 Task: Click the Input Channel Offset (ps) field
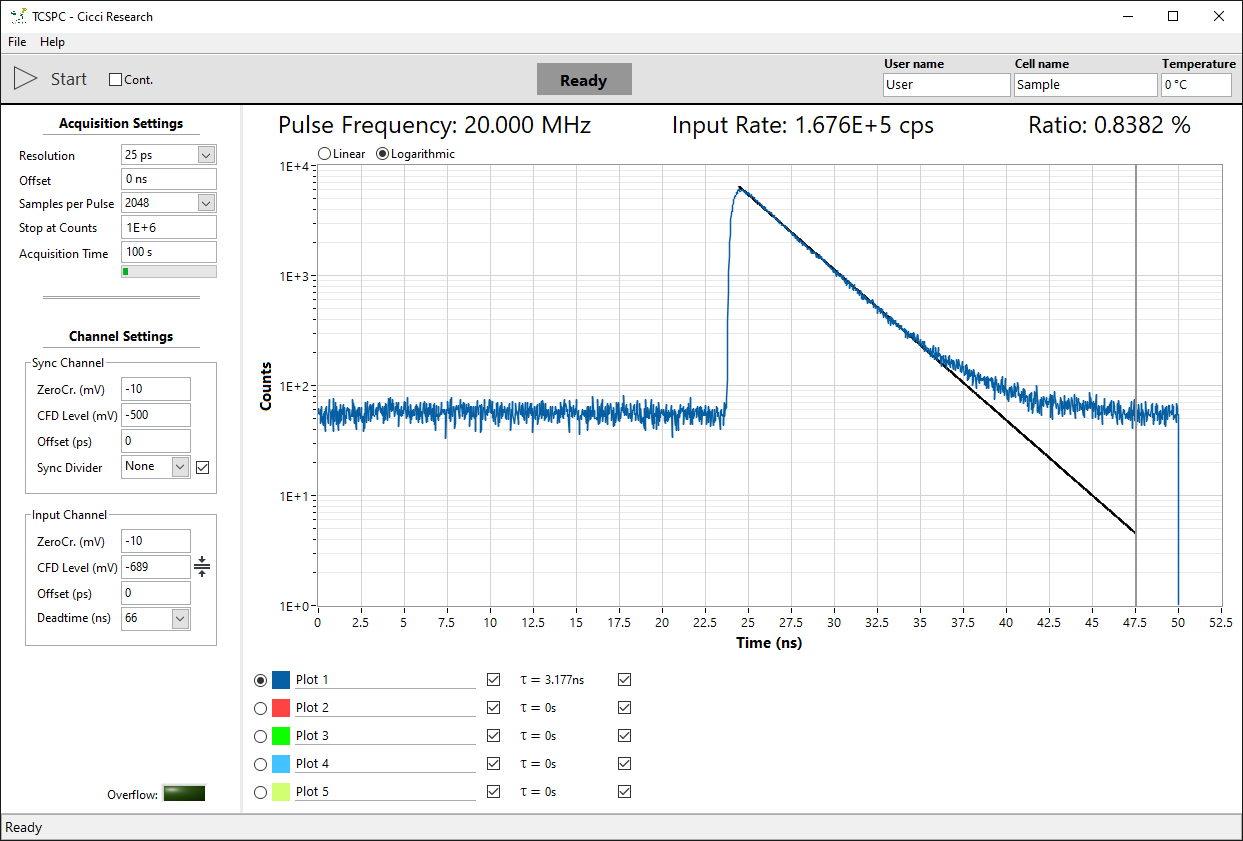[x=156, y=593]
